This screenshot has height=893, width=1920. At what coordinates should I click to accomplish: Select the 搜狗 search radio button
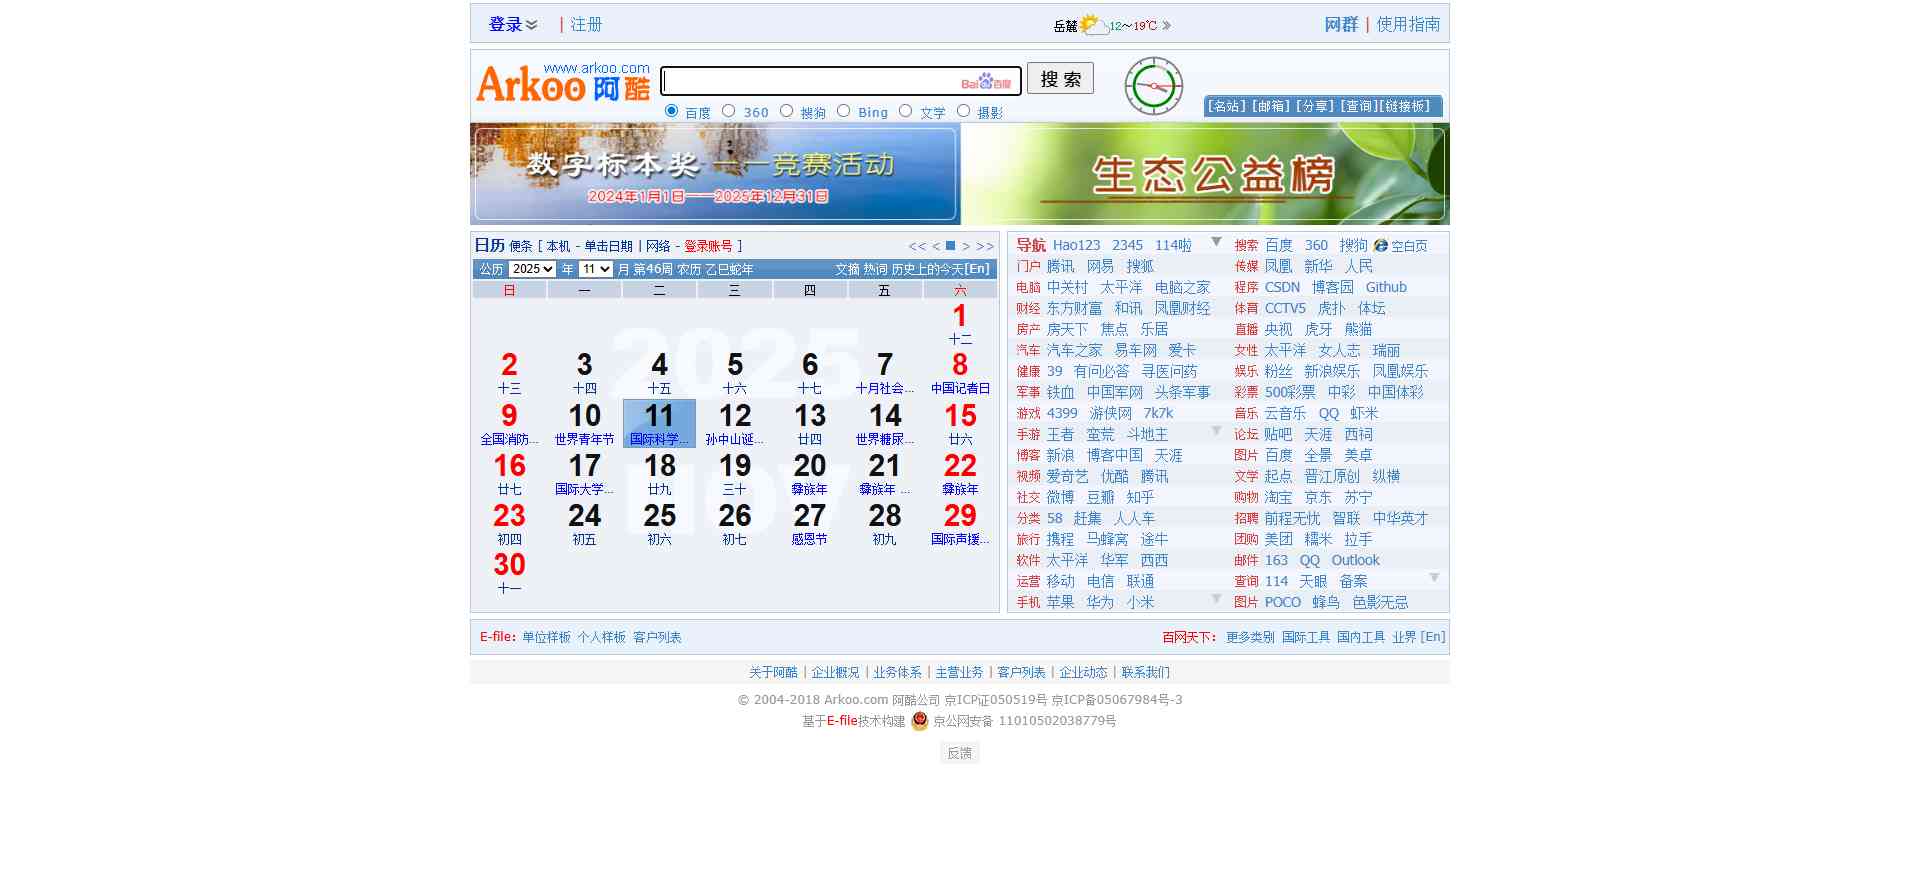(787, 111)
